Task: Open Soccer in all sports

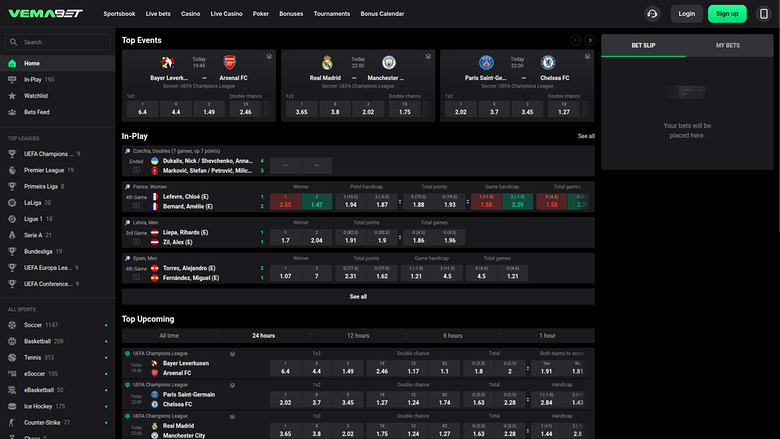Action: (x=57, y=325)
